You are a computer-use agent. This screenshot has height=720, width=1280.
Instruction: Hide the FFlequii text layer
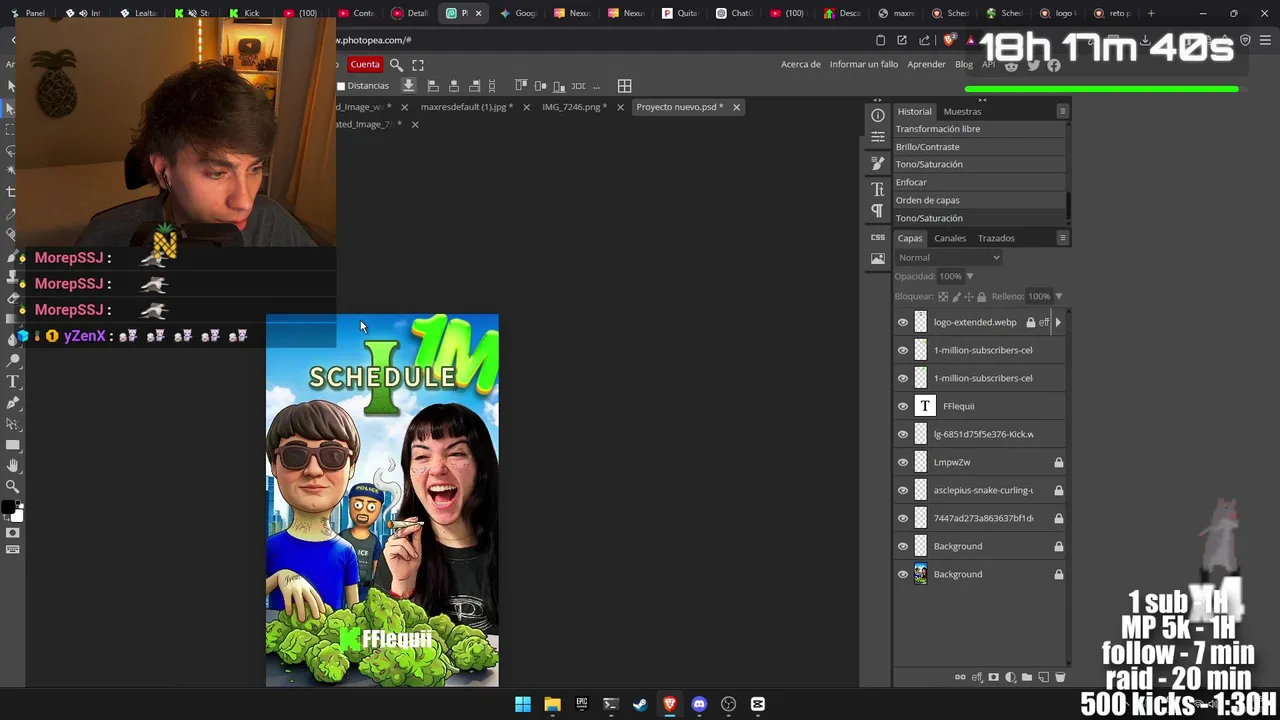click(903, 406)
